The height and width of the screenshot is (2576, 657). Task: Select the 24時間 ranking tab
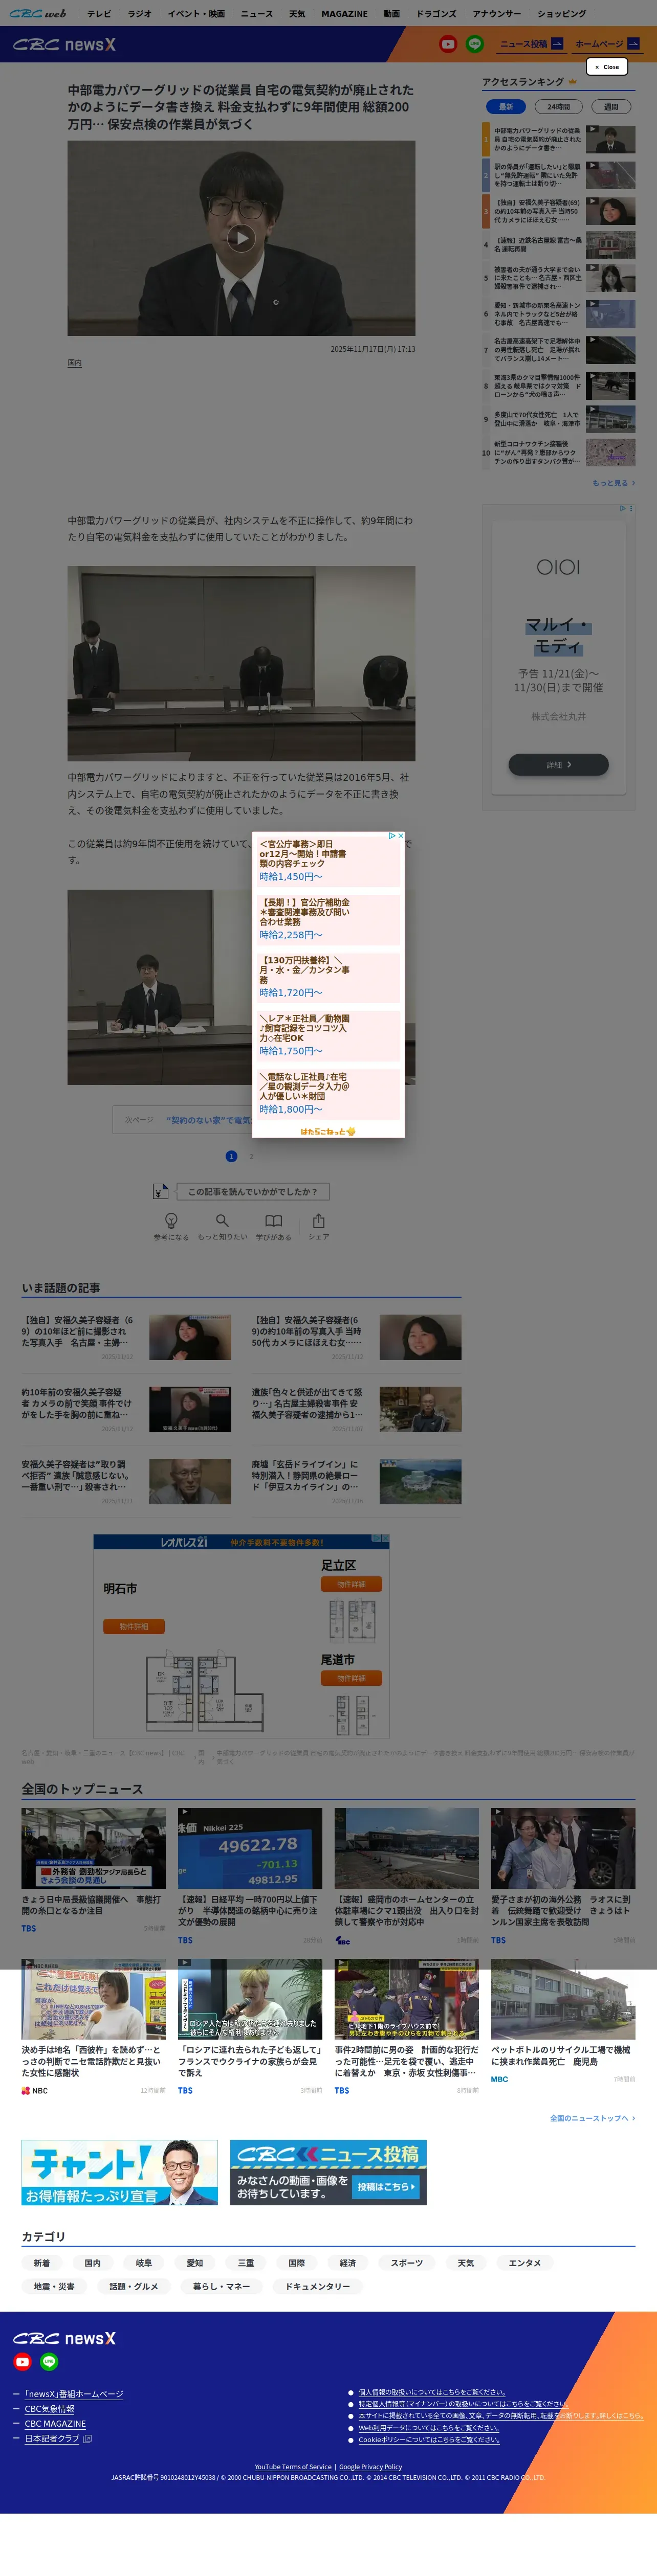(558, 106)
